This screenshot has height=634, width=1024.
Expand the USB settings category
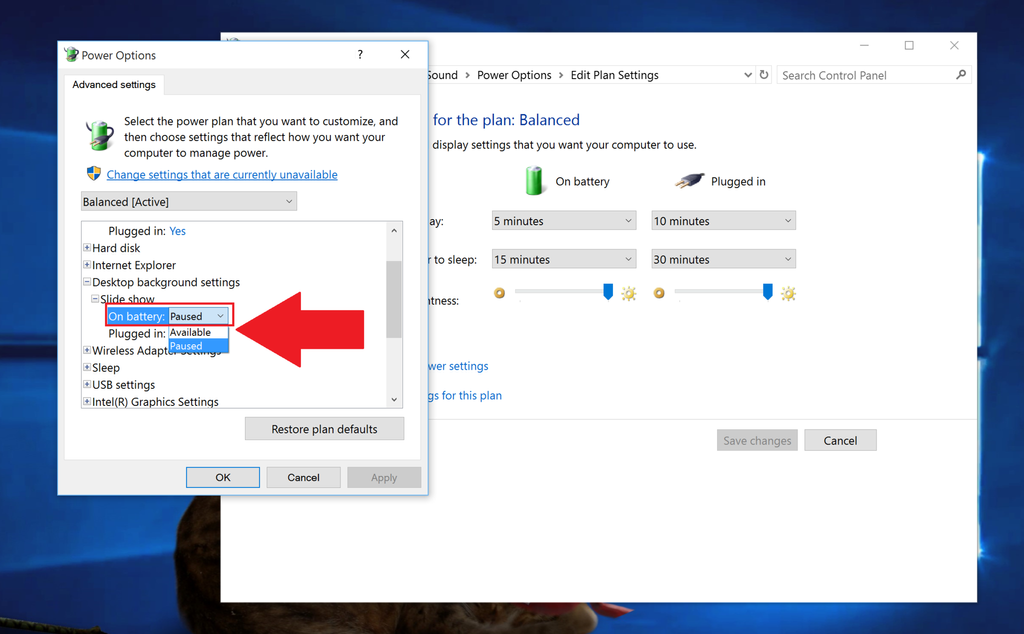pyautogui.click(x=85, y=384)
